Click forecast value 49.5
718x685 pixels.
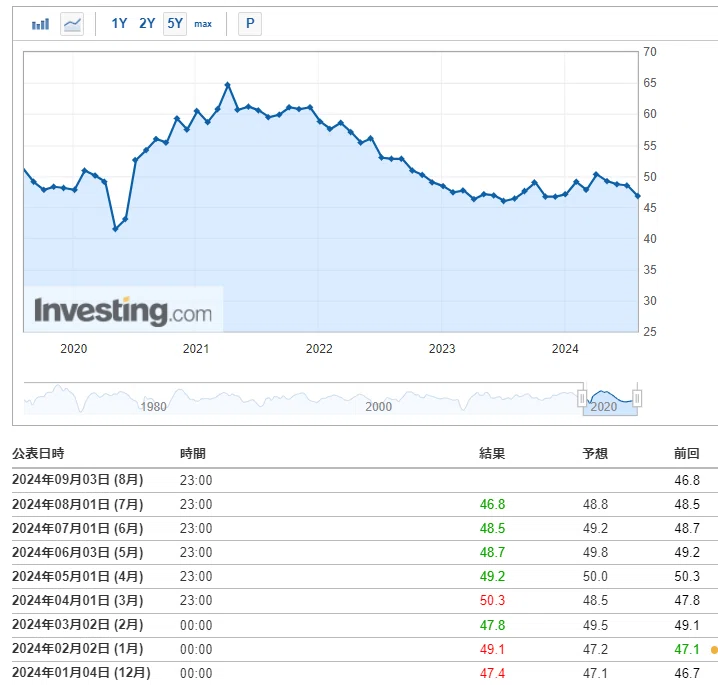pos(595,625)
